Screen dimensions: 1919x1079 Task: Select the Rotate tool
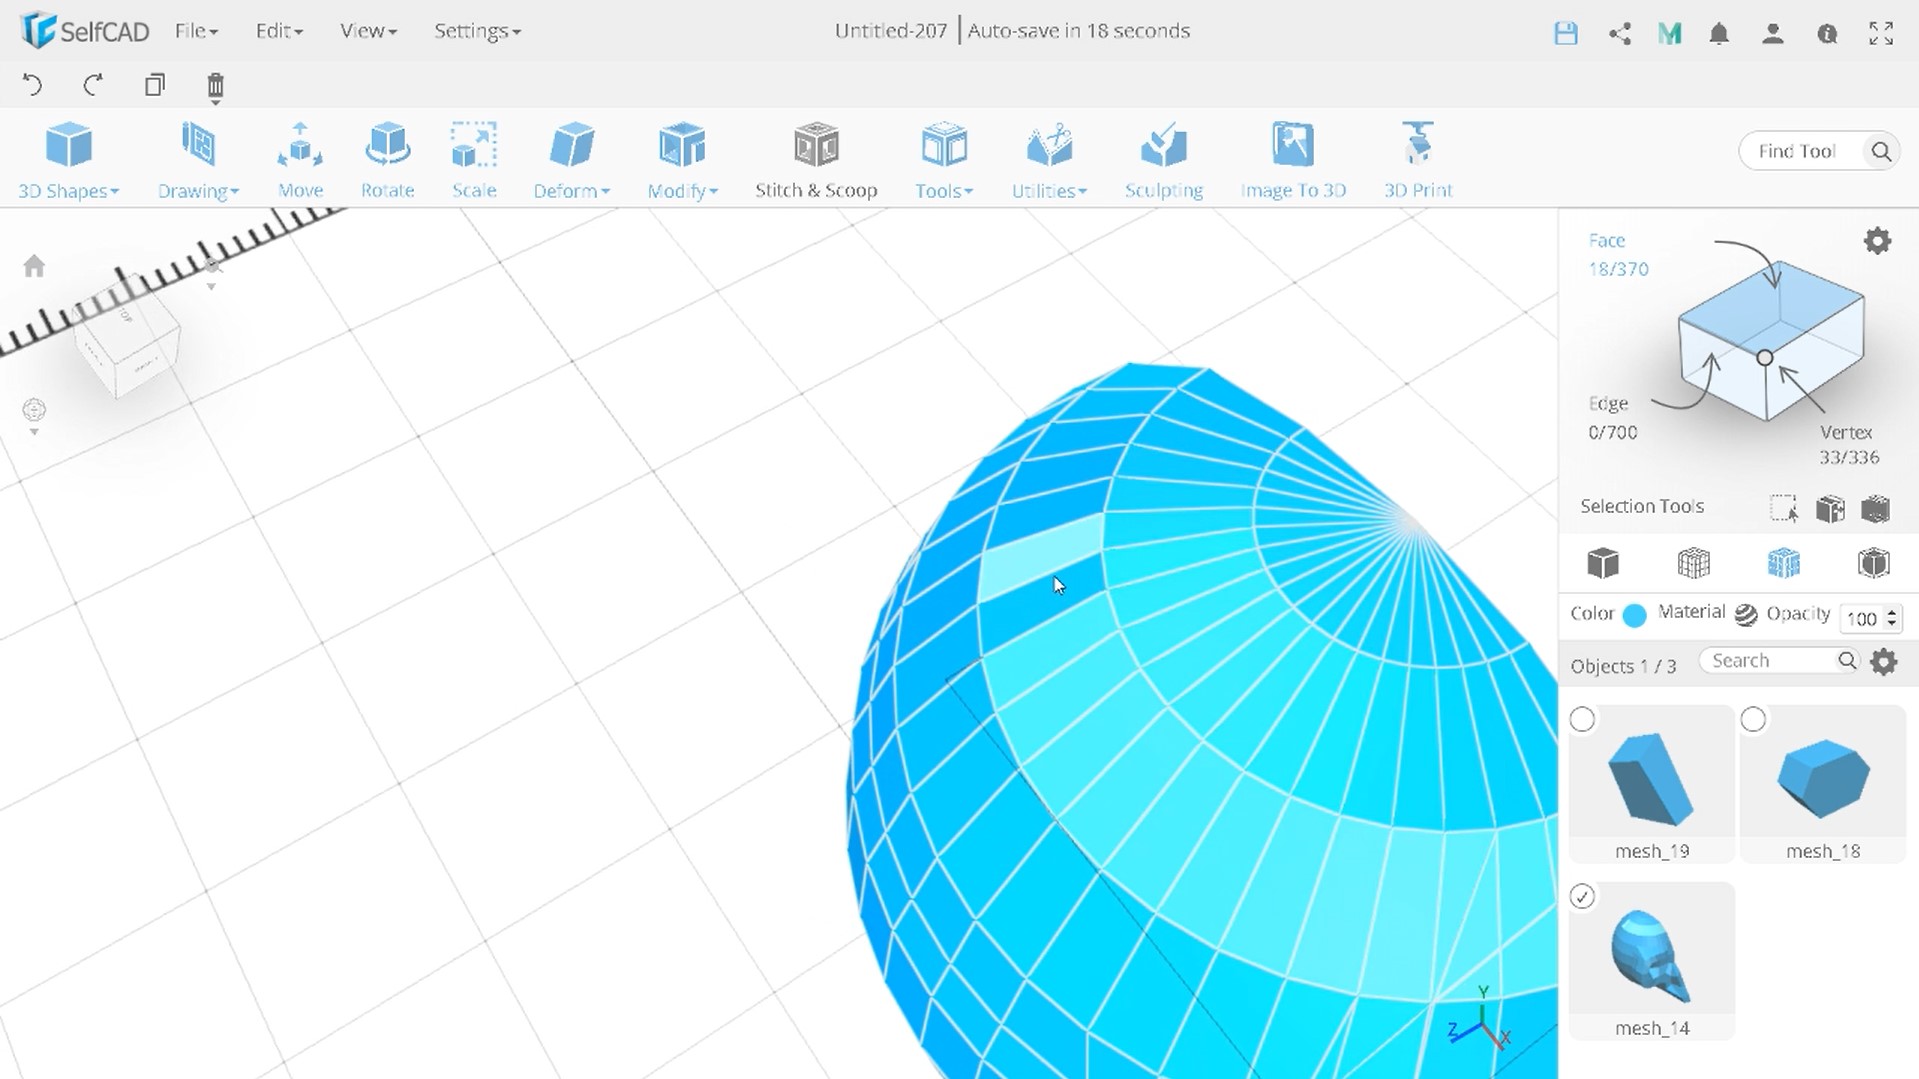click(387, 160)
